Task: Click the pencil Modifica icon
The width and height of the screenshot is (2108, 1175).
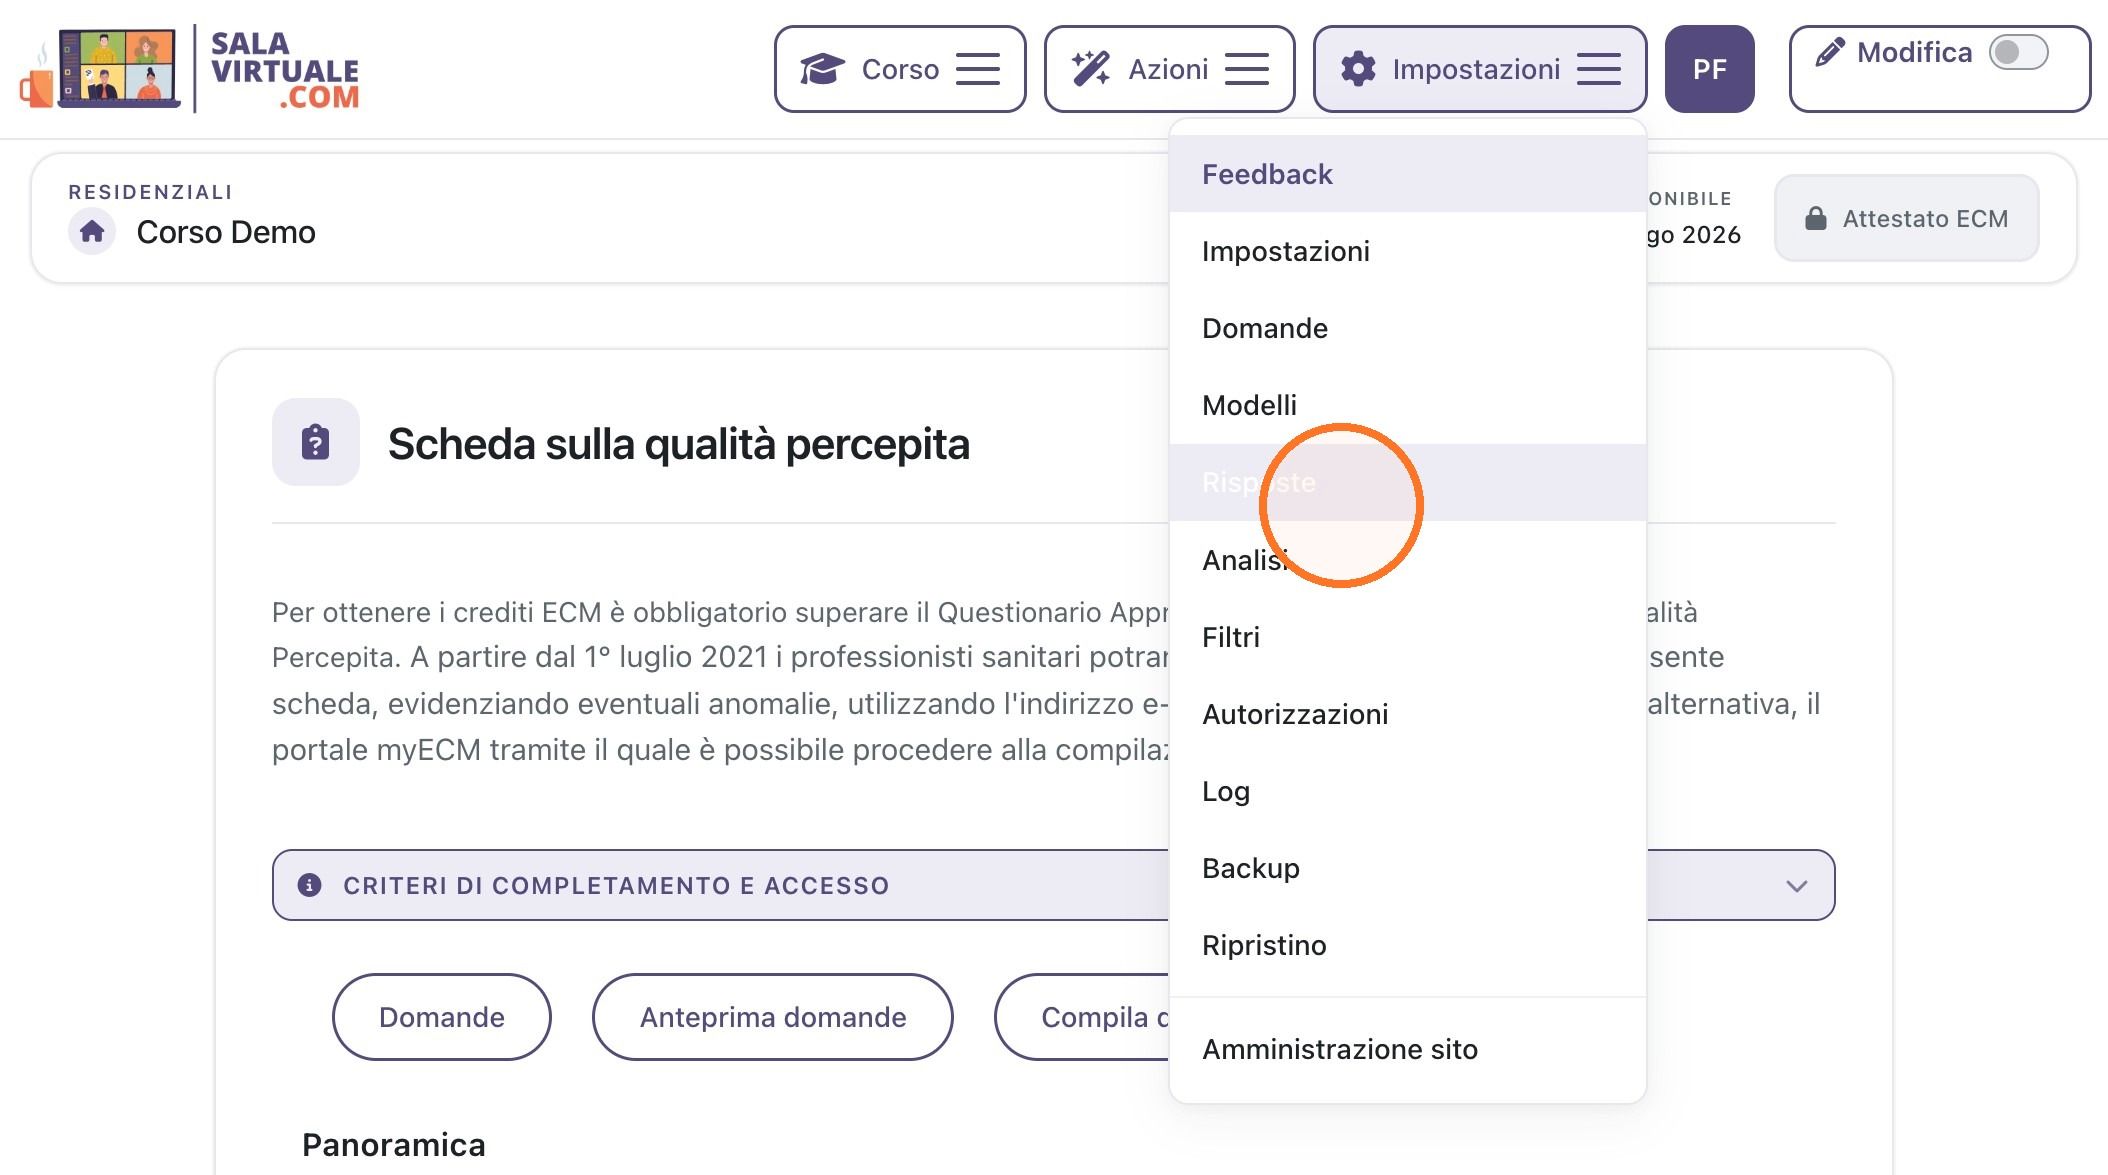Action: (x=1830, y=52)
